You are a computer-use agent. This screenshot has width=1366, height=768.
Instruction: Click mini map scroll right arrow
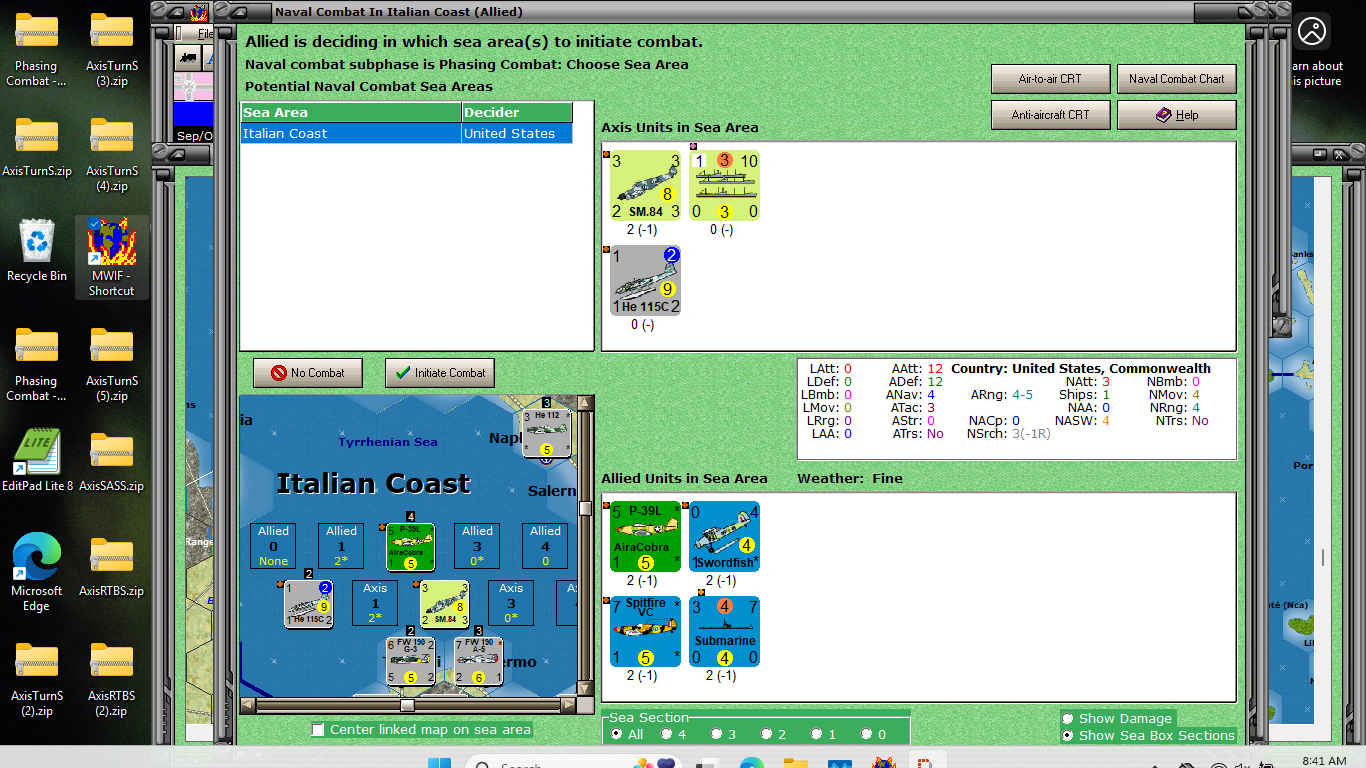[568, 705]
